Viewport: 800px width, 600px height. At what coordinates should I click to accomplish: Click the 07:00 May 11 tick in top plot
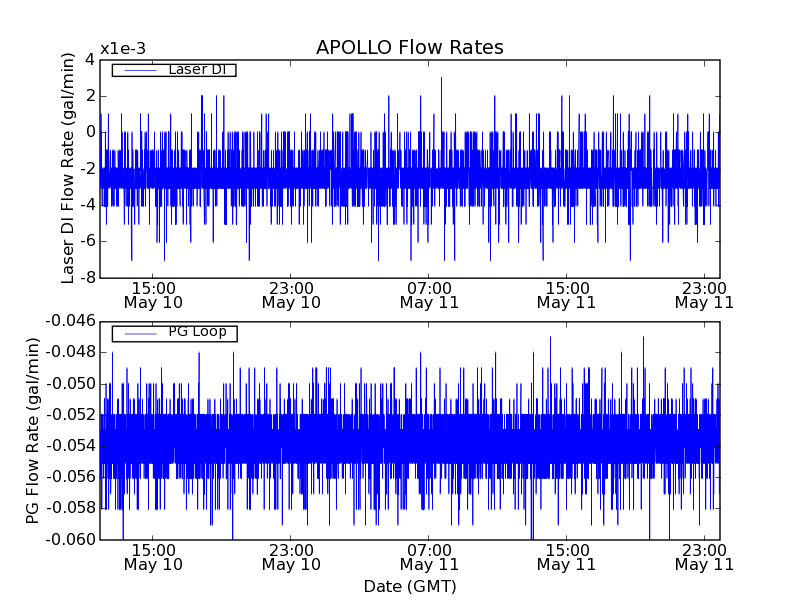click(x=428, y=294)
